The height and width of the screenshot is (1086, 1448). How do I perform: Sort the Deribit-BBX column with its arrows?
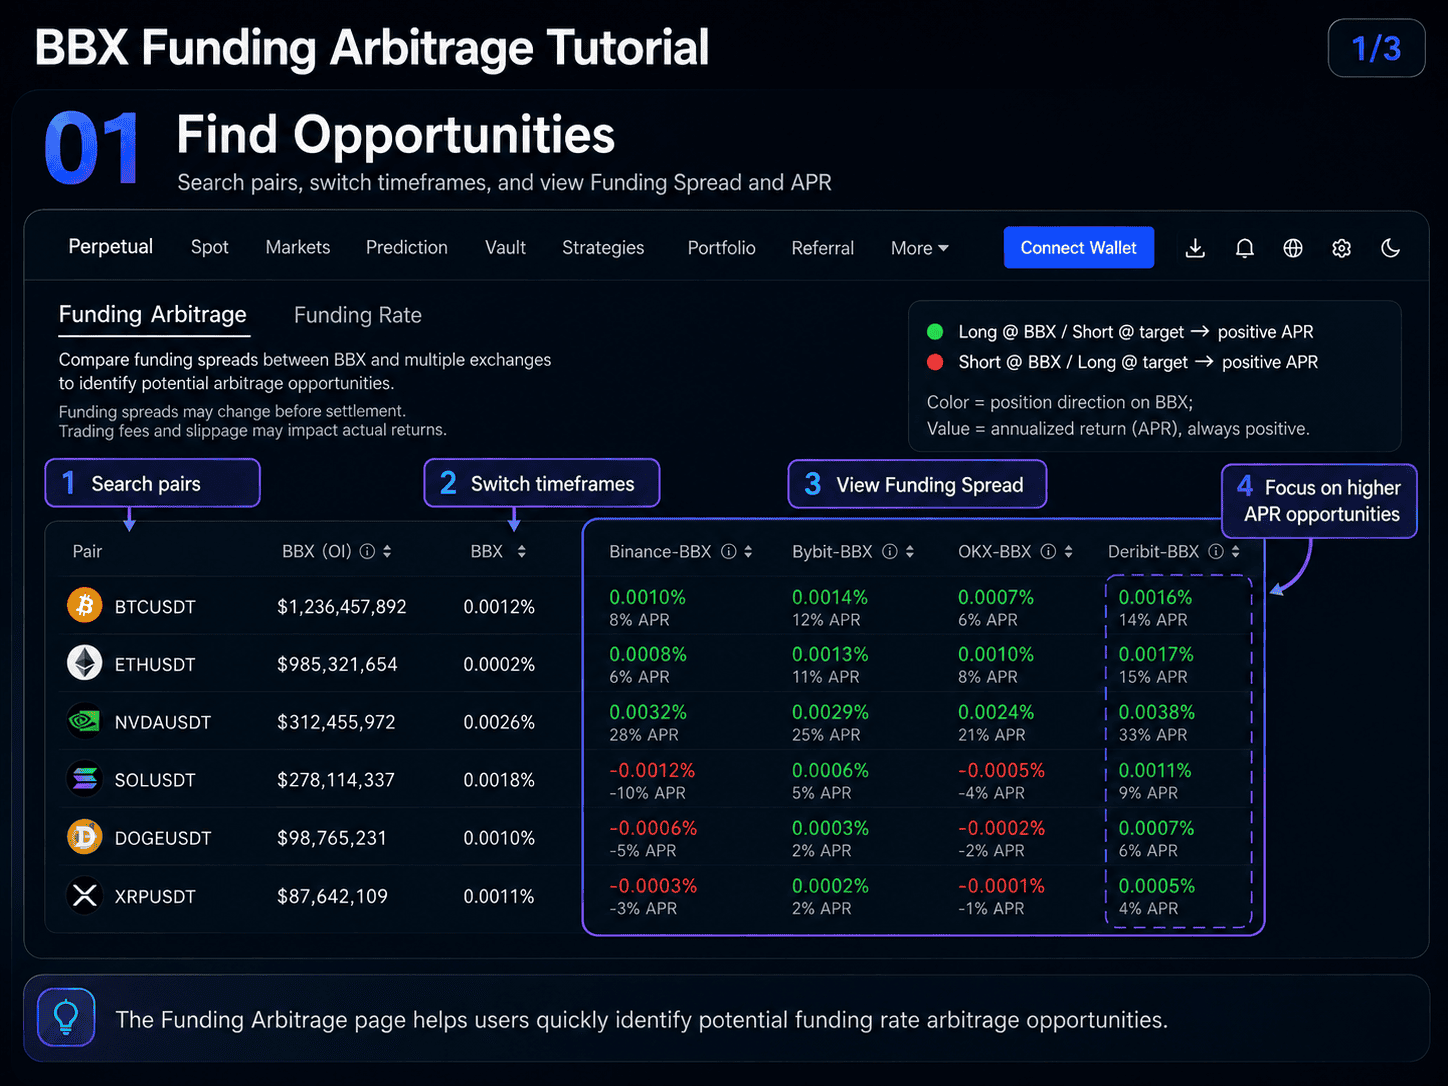click(x=1236, y=551)
